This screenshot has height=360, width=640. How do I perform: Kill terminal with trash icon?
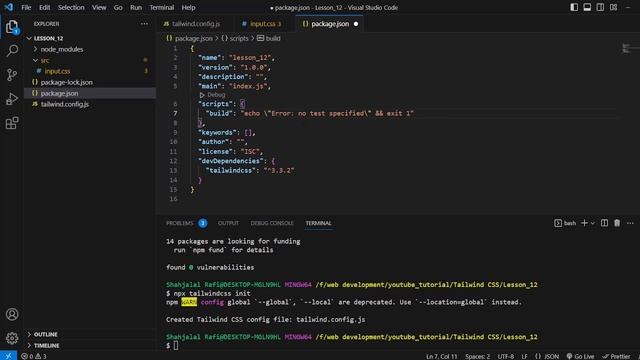click(x=617, y=223)
